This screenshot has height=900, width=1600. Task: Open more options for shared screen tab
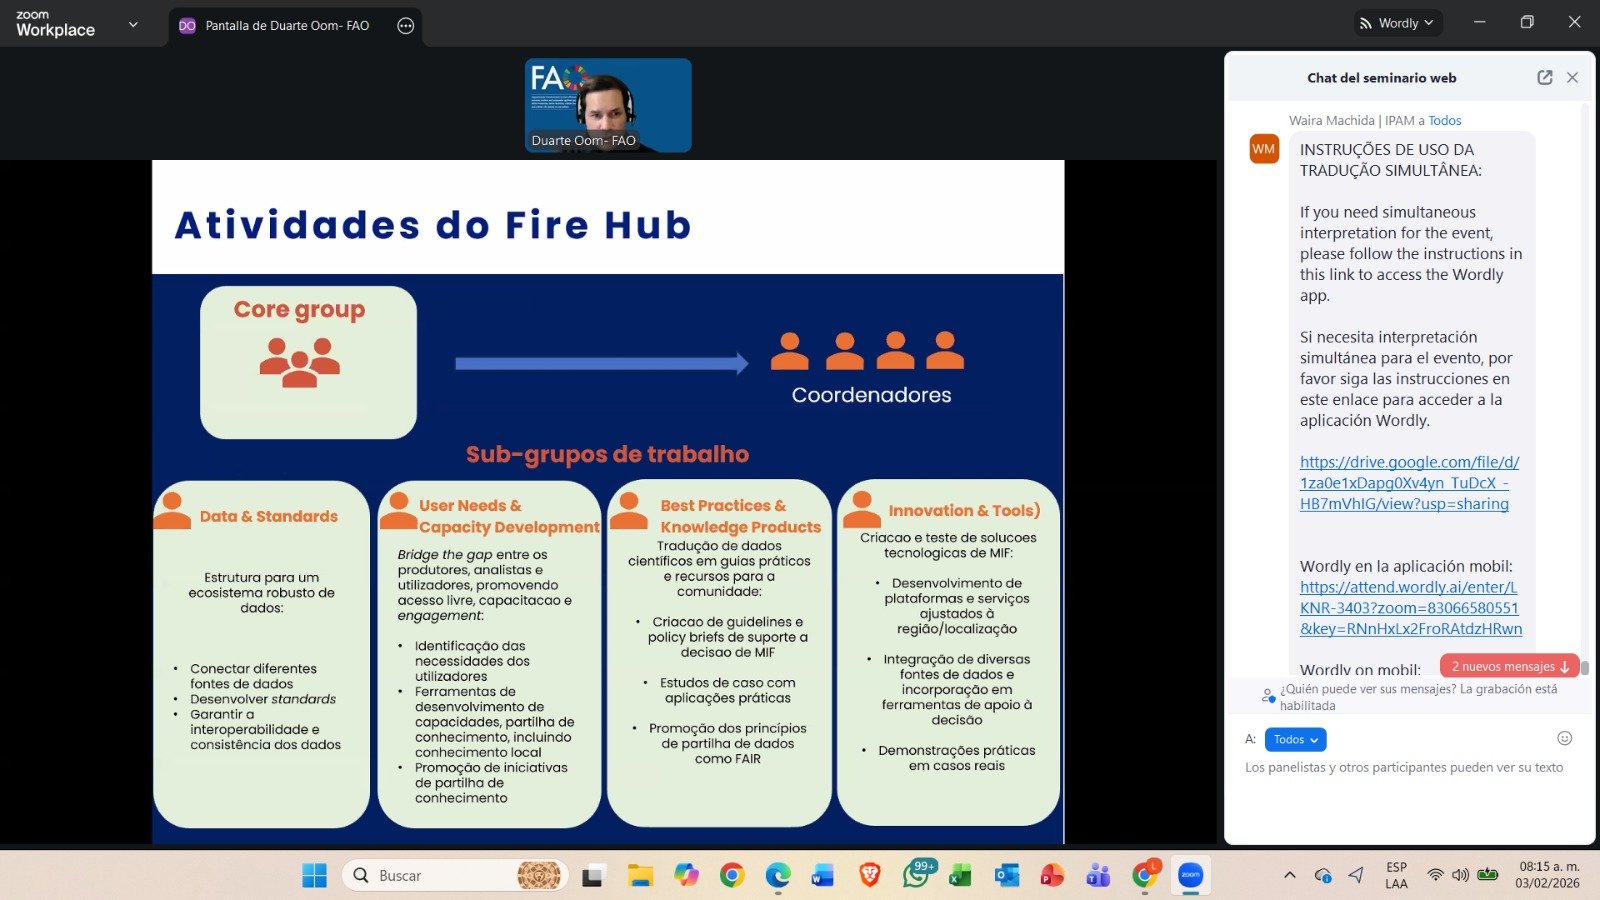[405, 26]
